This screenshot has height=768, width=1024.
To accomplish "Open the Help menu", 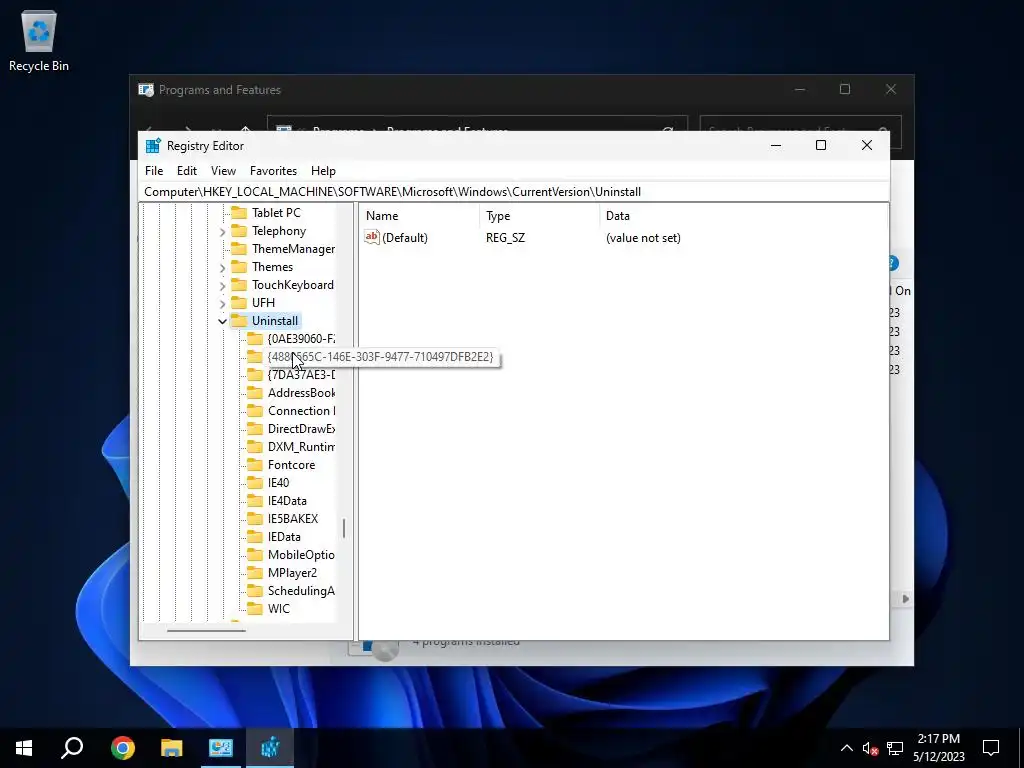I will pyautogui.click(x=323, y=170).
